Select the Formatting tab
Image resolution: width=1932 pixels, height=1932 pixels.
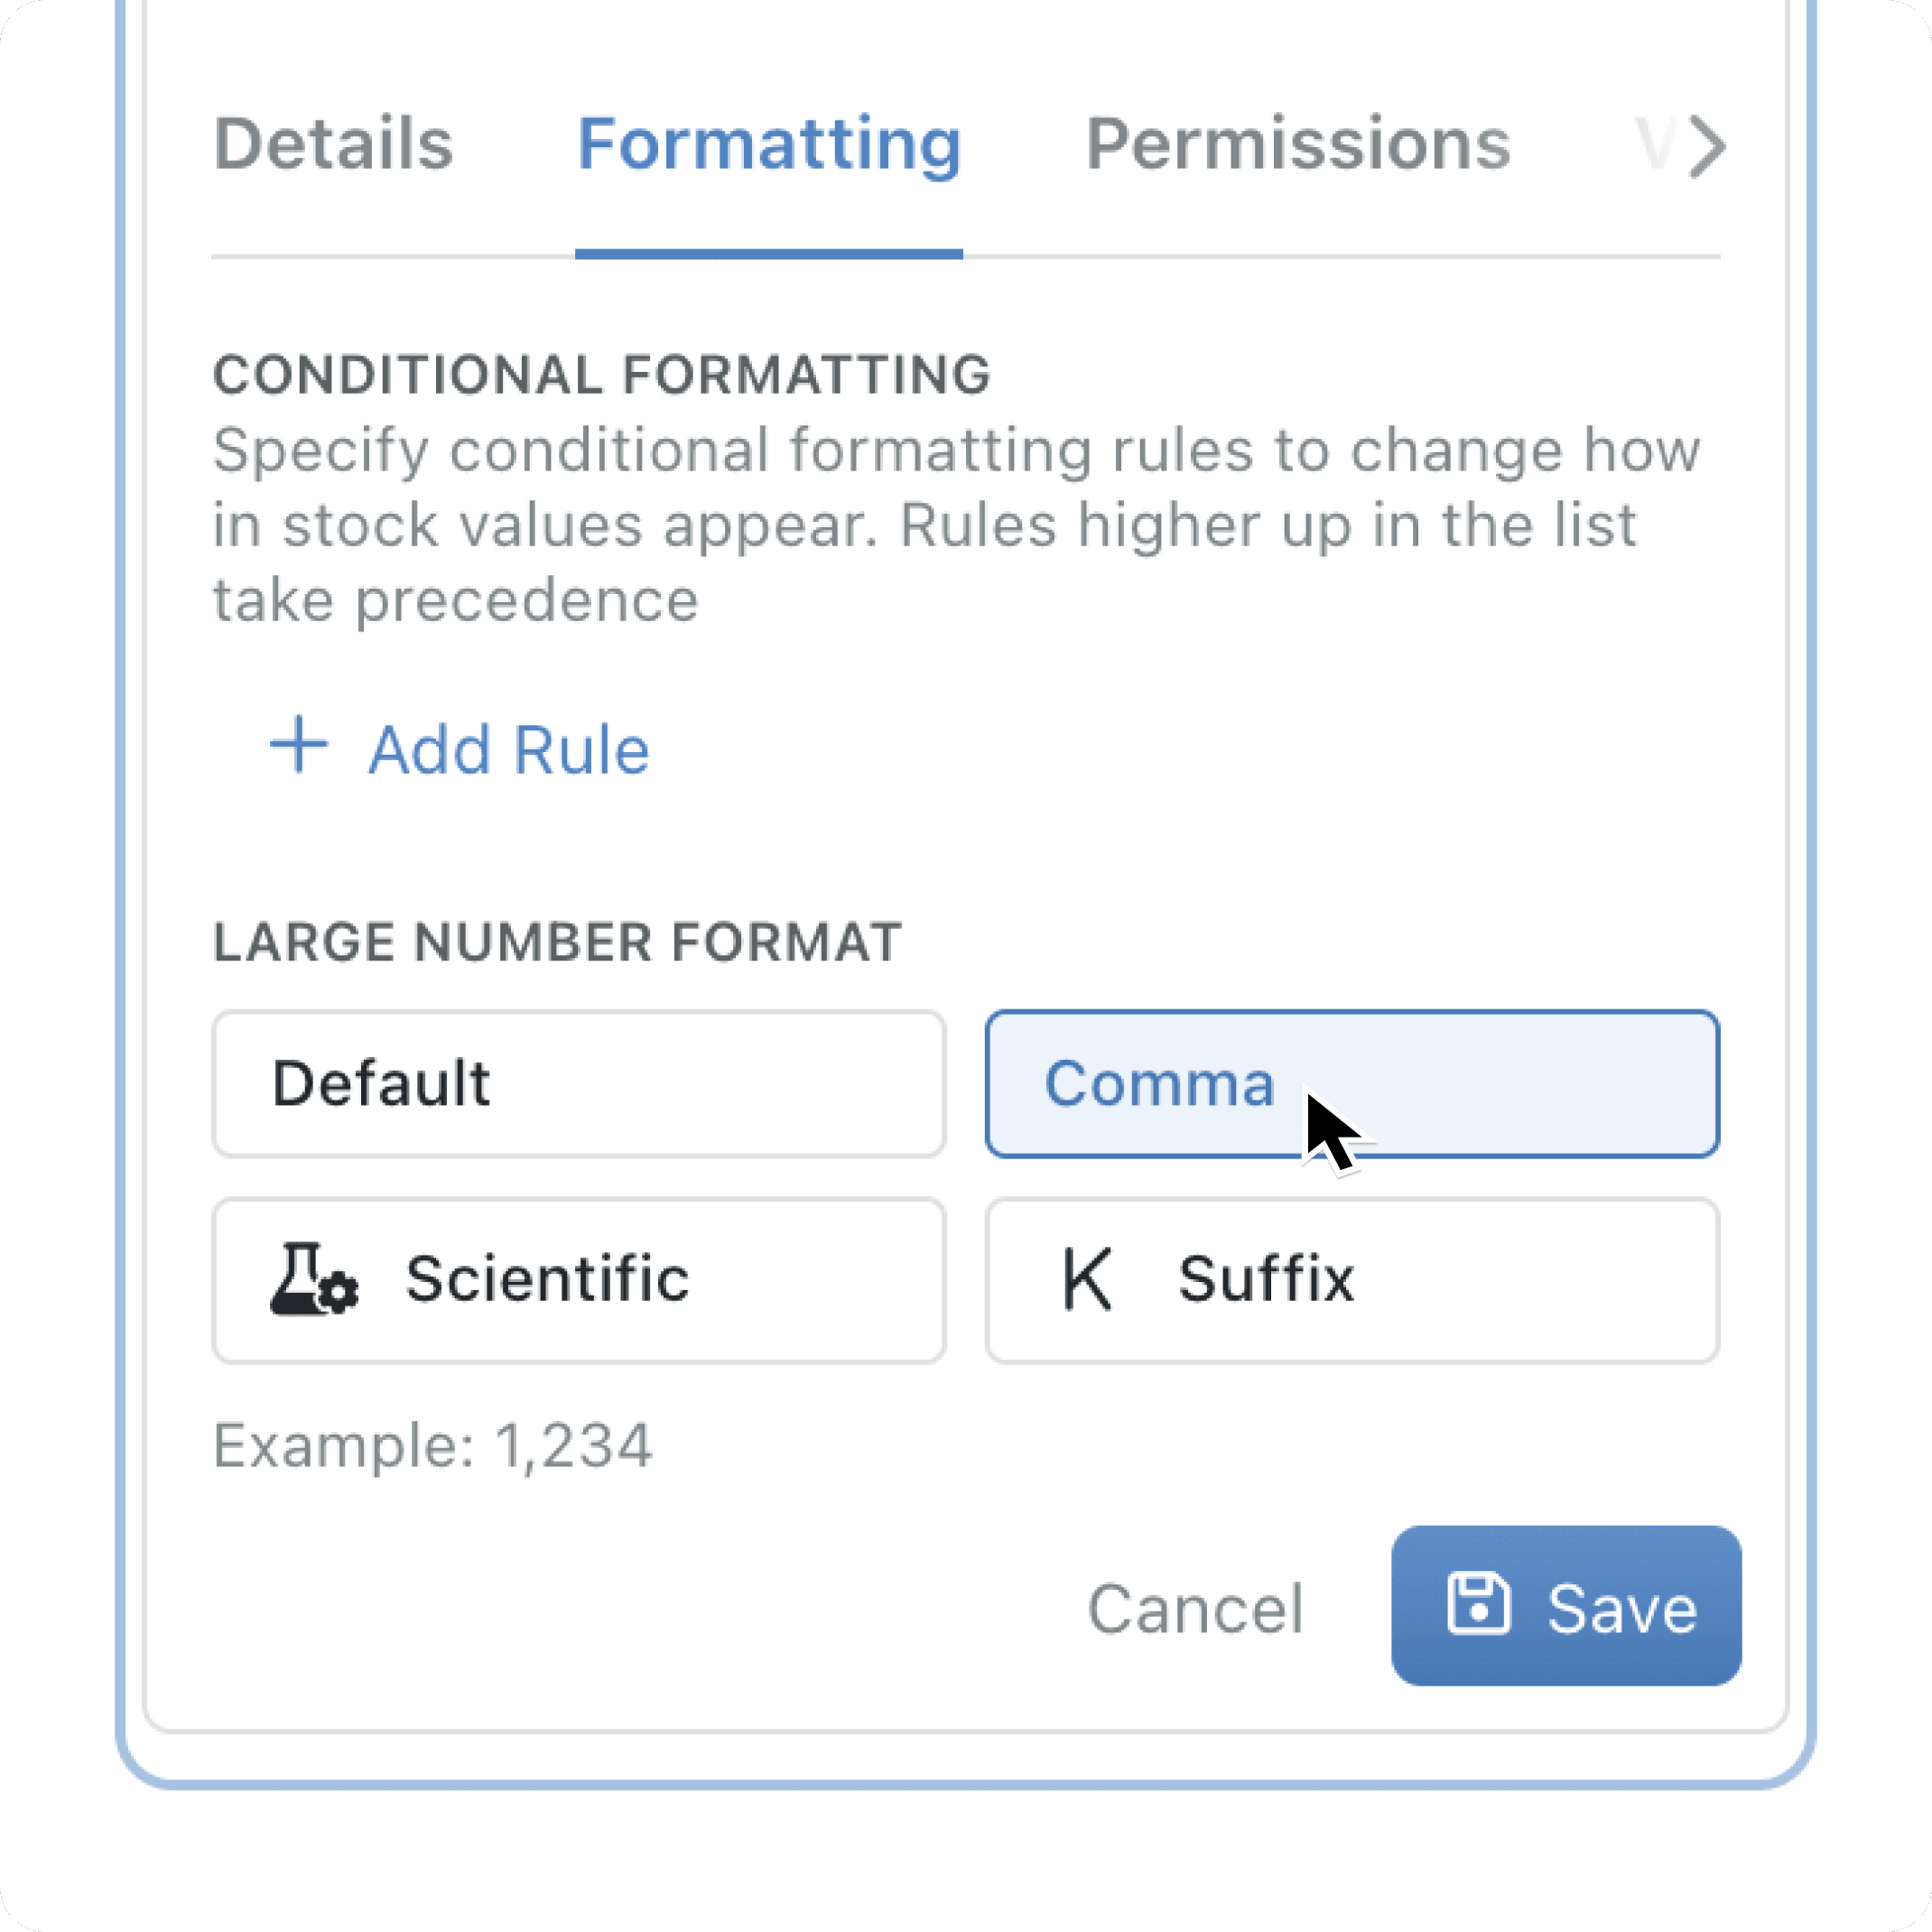pos(769,145)
